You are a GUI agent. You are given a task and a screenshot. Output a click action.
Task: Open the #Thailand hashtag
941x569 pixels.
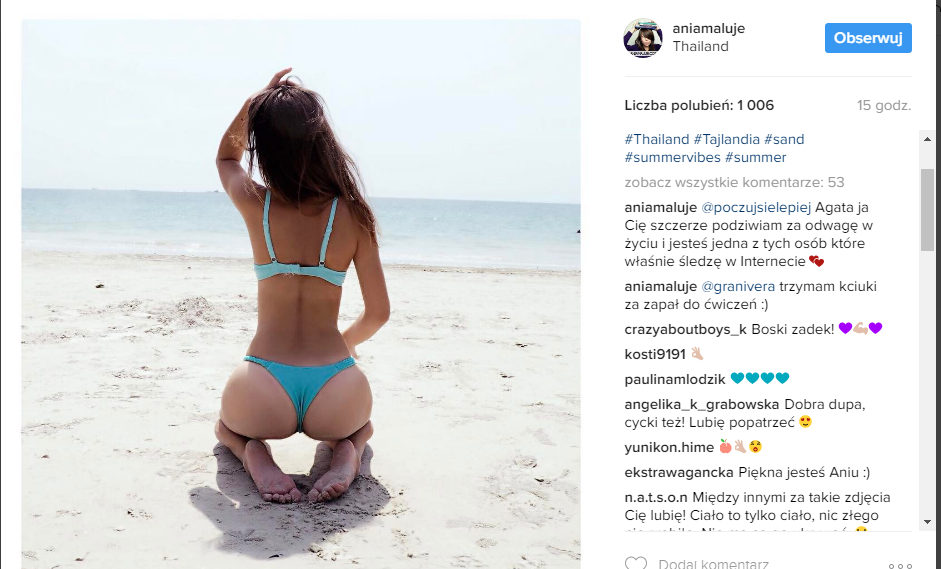pyautogui.click(x=657, y=139)
